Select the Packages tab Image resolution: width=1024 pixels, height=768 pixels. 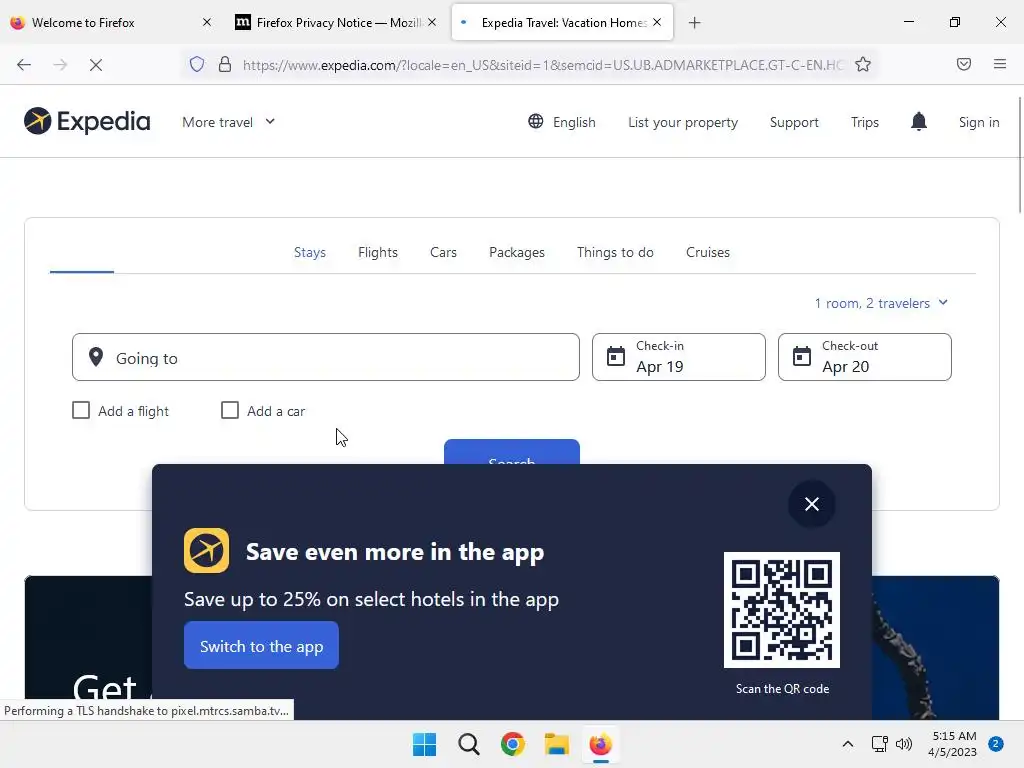click(517, 252)
